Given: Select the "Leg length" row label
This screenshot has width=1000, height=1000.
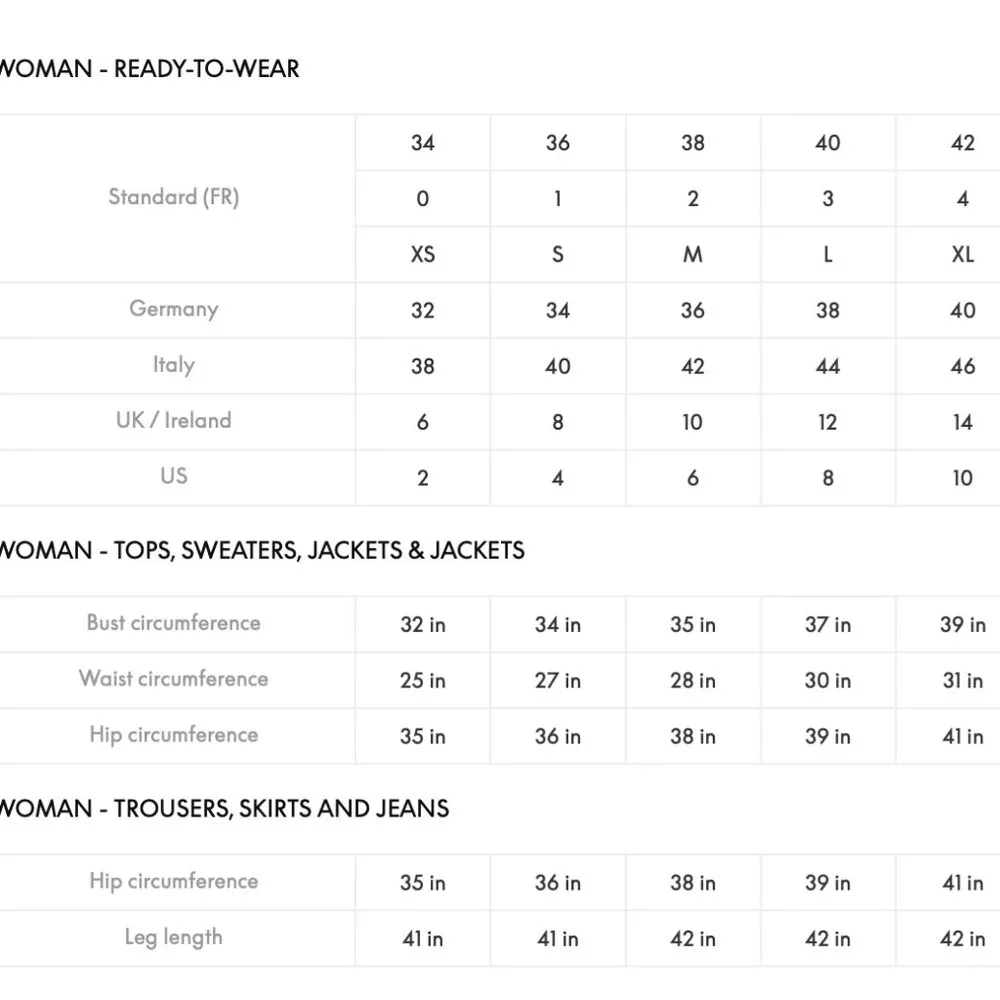Looking at the screenshot, I should (174, 938).
